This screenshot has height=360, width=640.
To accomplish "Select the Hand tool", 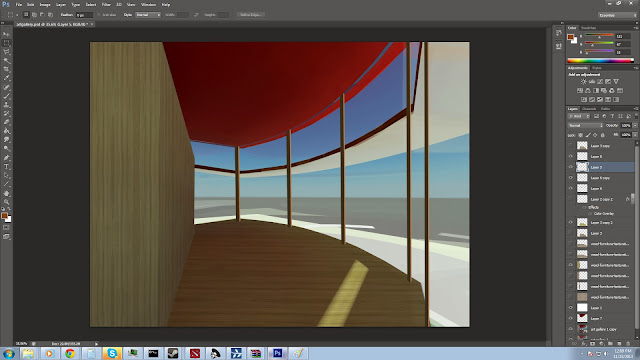I will [6, 193].
